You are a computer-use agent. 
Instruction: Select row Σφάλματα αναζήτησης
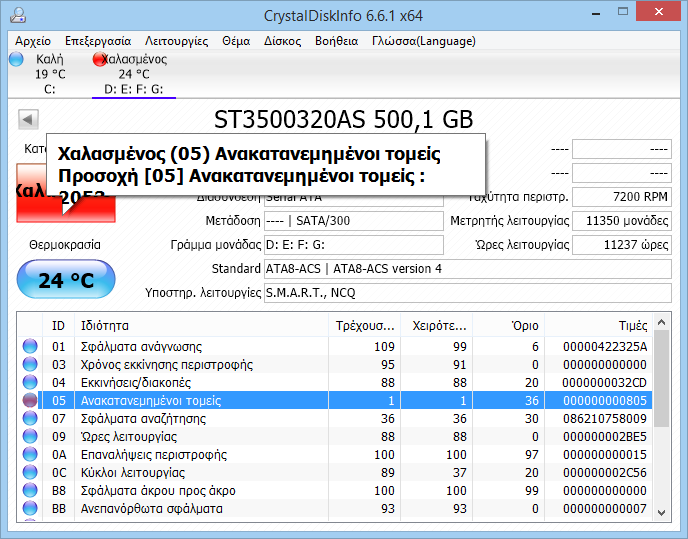335,418
